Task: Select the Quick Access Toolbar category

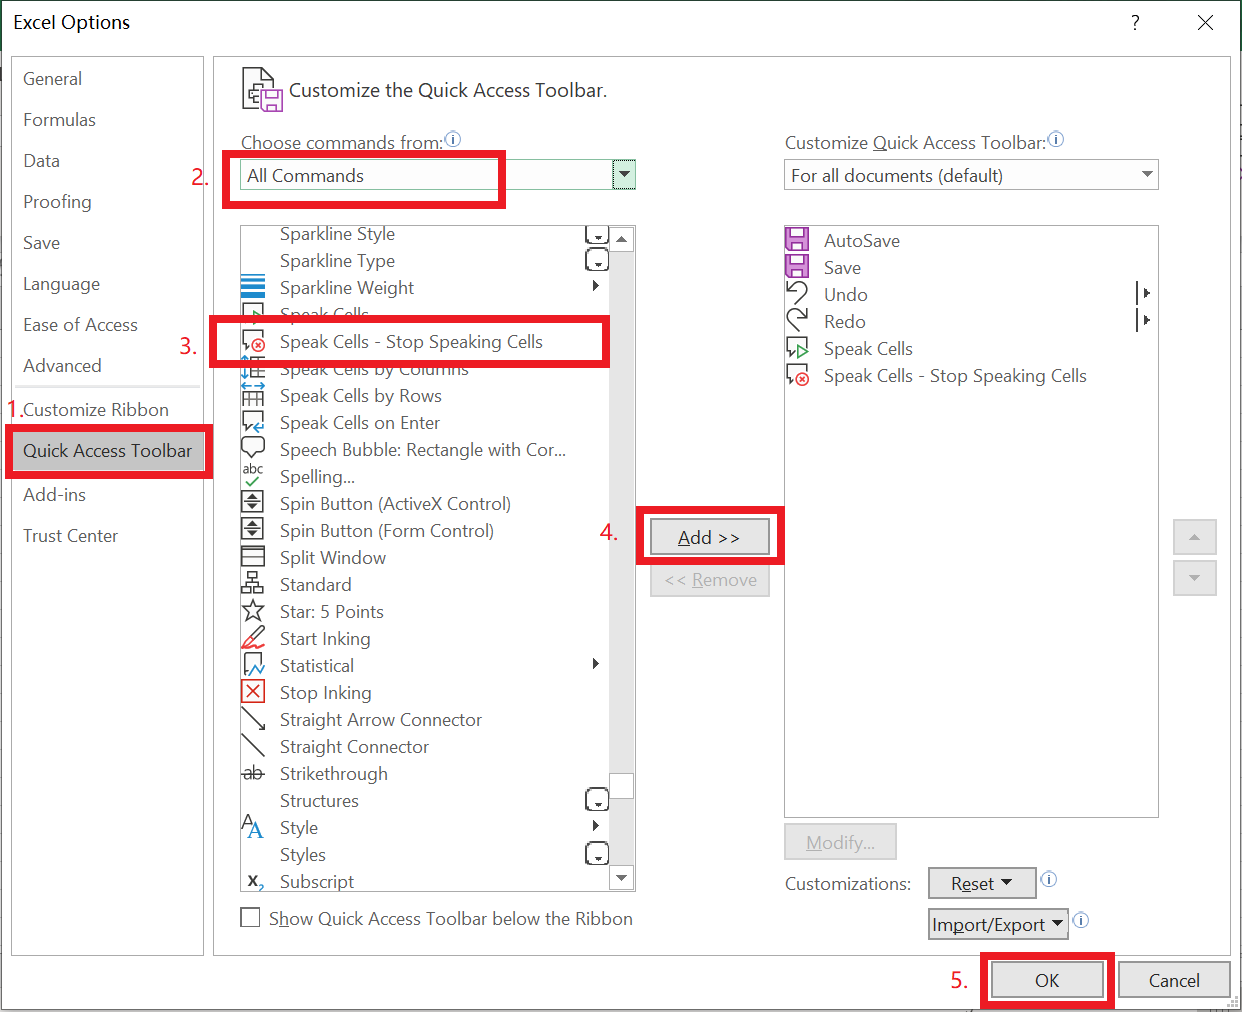Action: pyautogui.click(x=108, y=451)
